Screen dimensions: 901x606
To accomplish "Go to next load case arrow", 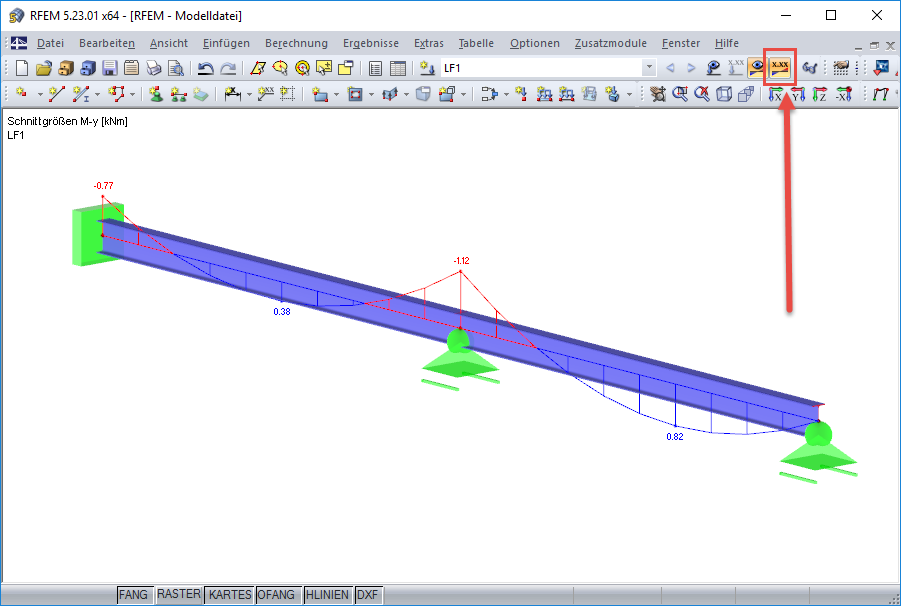I will (691, 68).
